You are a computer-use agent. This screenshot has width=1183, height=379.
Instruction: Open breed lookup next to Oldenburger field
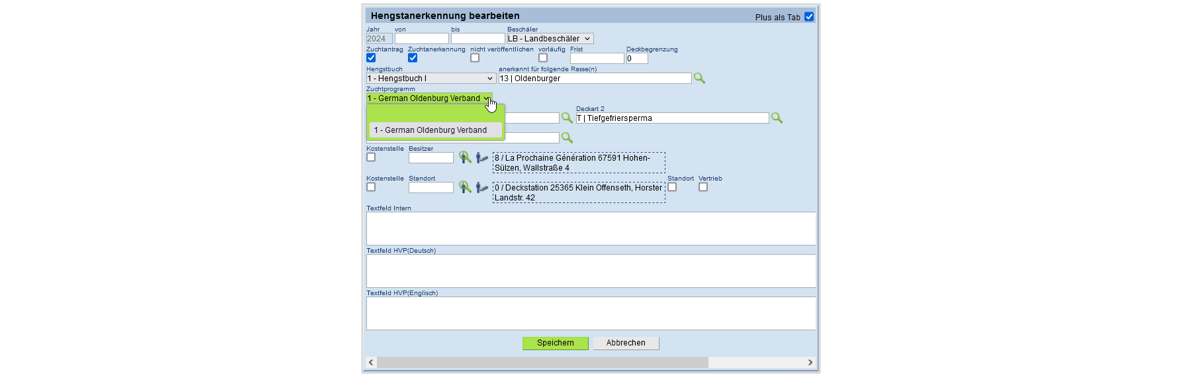(x=699, y=78)
